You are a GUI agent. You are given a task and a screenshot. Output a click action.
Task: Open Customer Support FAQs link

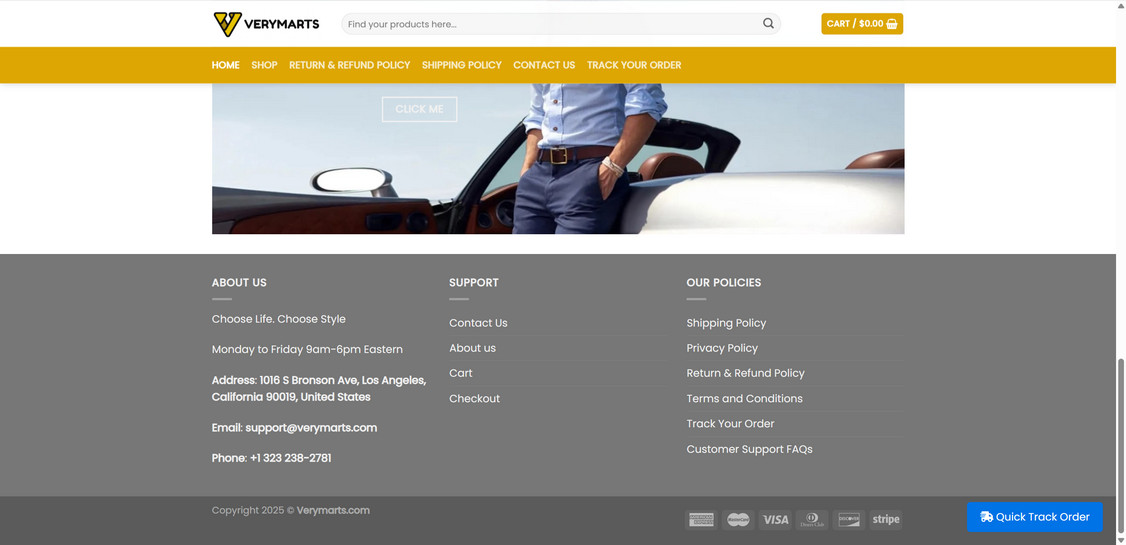[x=750, y=449]
